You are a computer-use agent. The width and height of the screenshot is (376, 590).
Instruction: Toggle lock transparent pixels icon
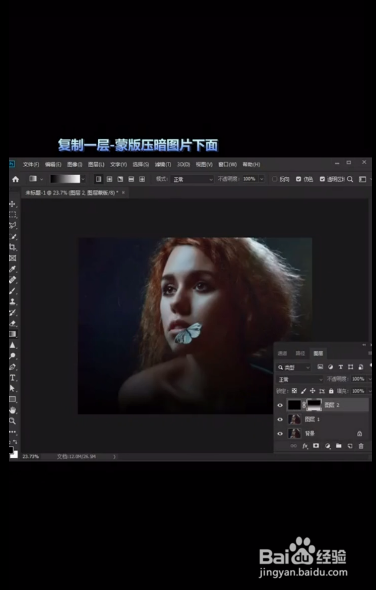pyautogui.click(x=294, y=391)
